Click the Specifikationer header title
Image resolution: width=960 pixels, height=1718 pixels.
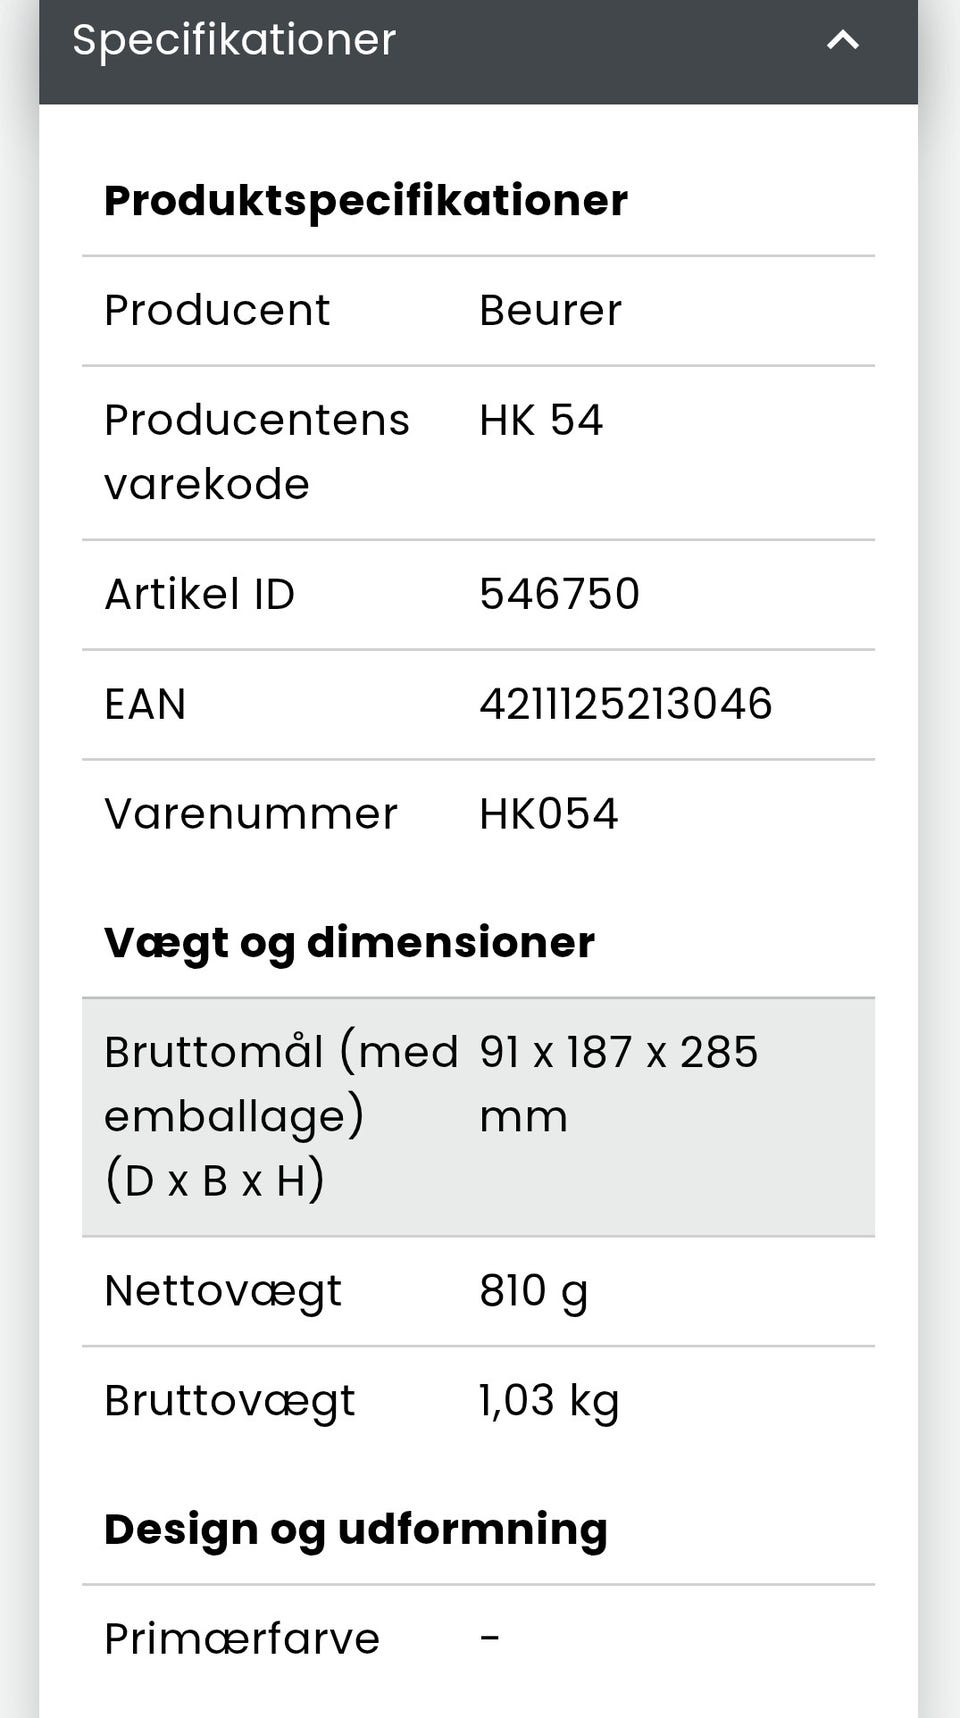pyautogui.click(x=234, y=40)
